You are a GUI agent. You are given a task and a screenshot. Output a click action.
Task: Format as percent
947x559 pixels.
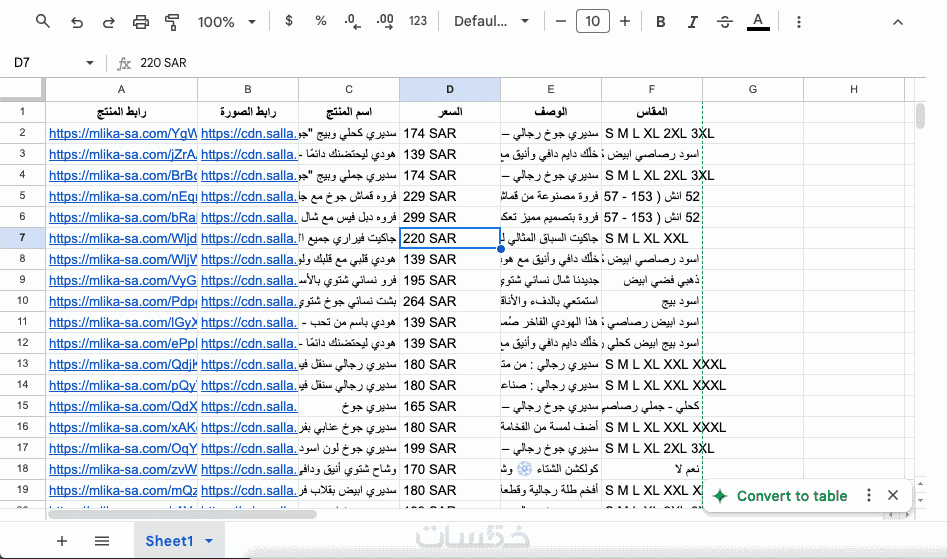pos(321,21)
